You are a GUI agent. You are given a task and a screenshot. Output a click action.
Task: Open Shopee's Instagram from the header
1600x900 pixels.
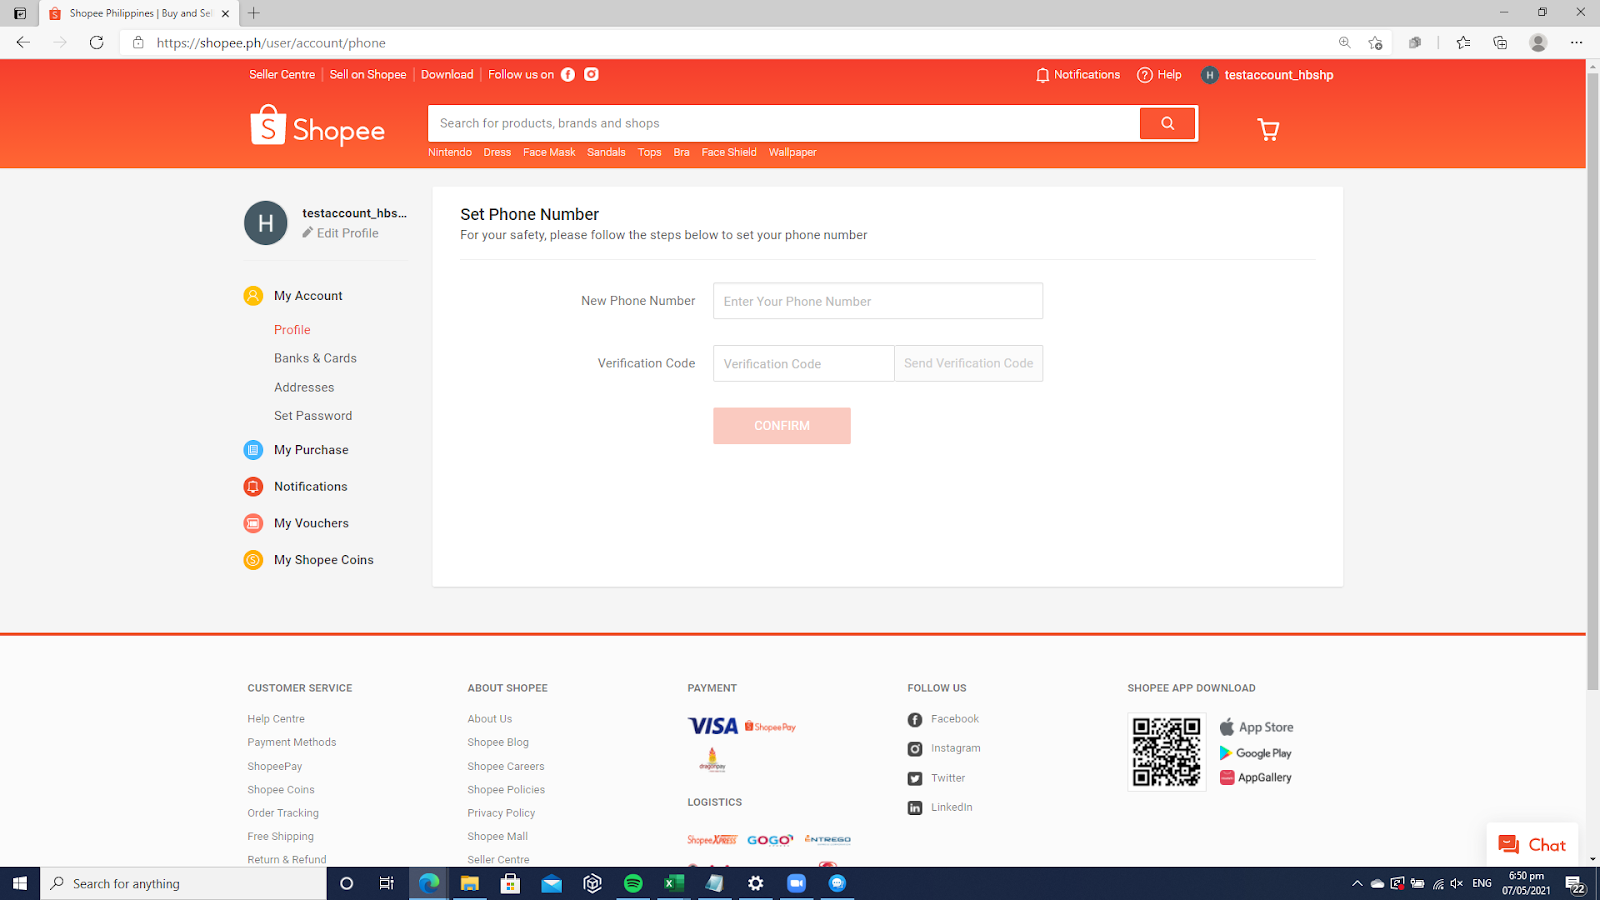coord(590,74)
